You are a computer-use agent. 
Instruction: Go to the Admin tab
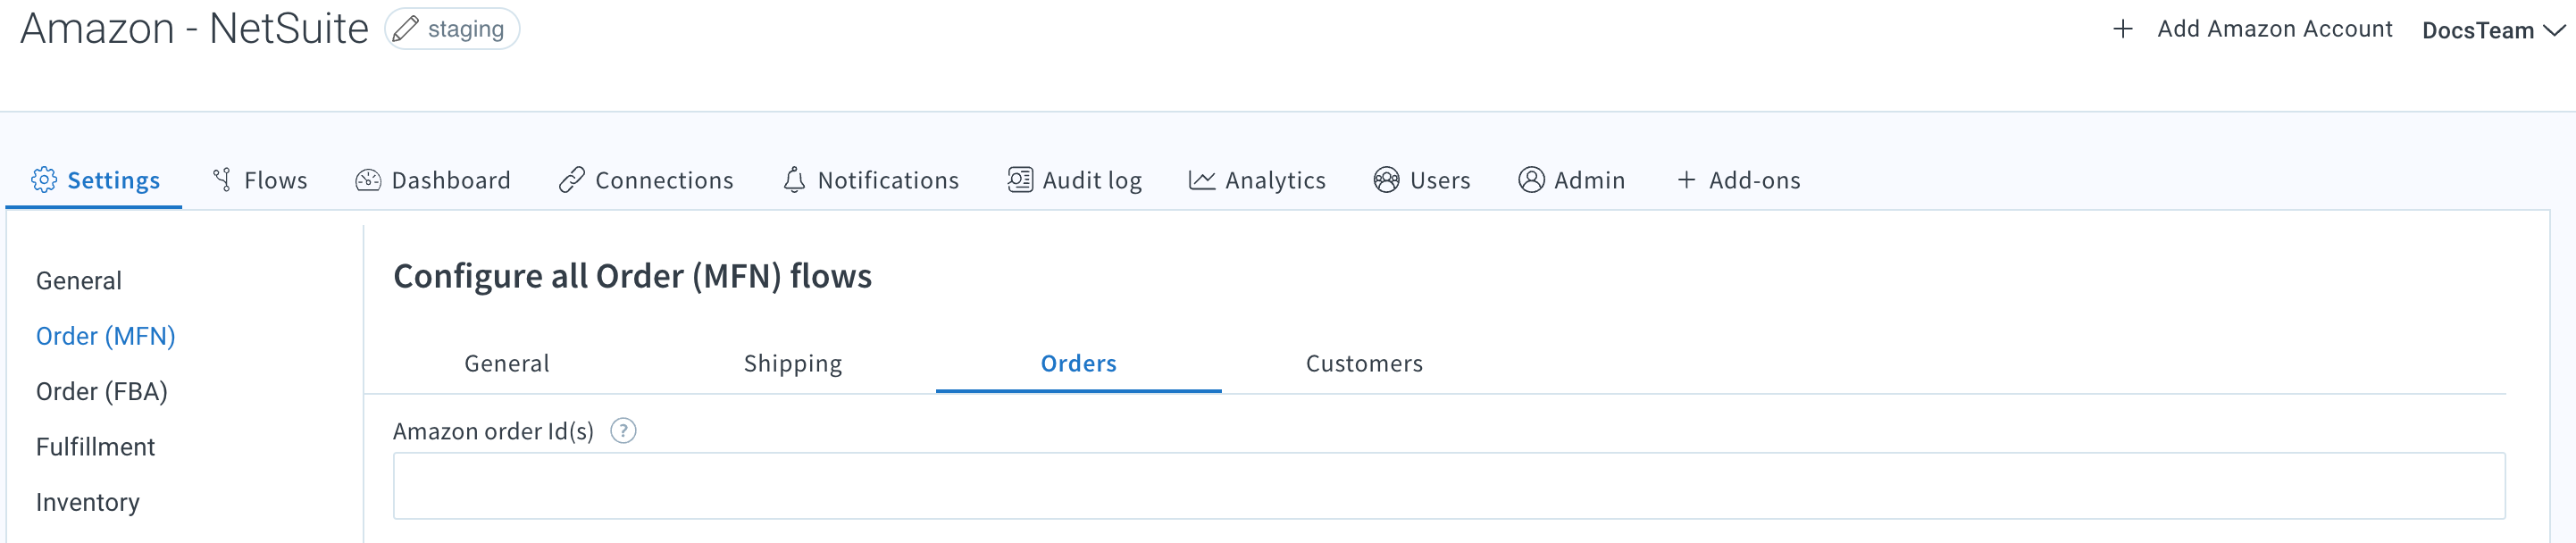pyautogui.click(x=1572, y=180)
